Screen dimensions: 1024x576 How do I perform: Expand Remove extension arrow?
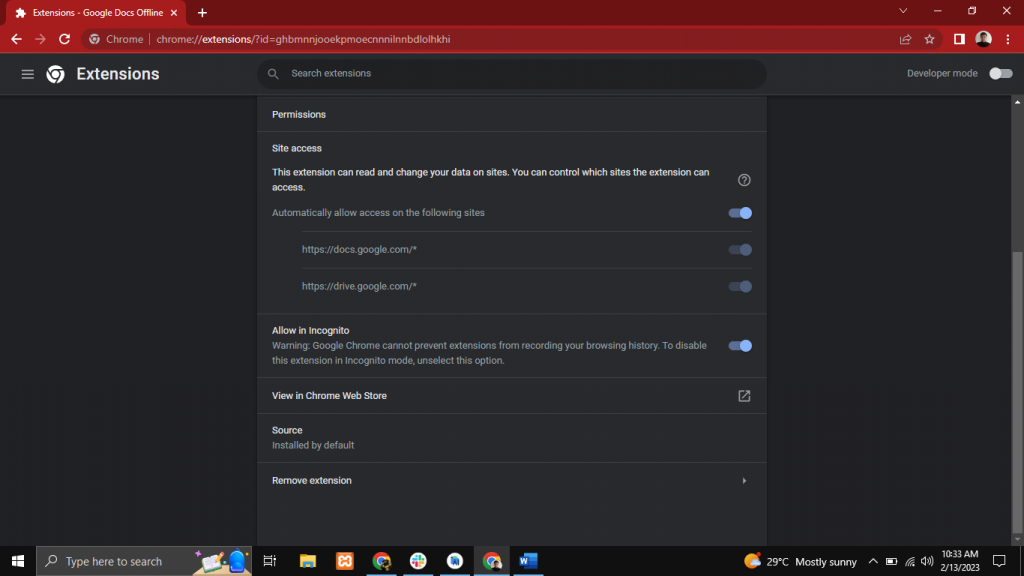point(744,481)
